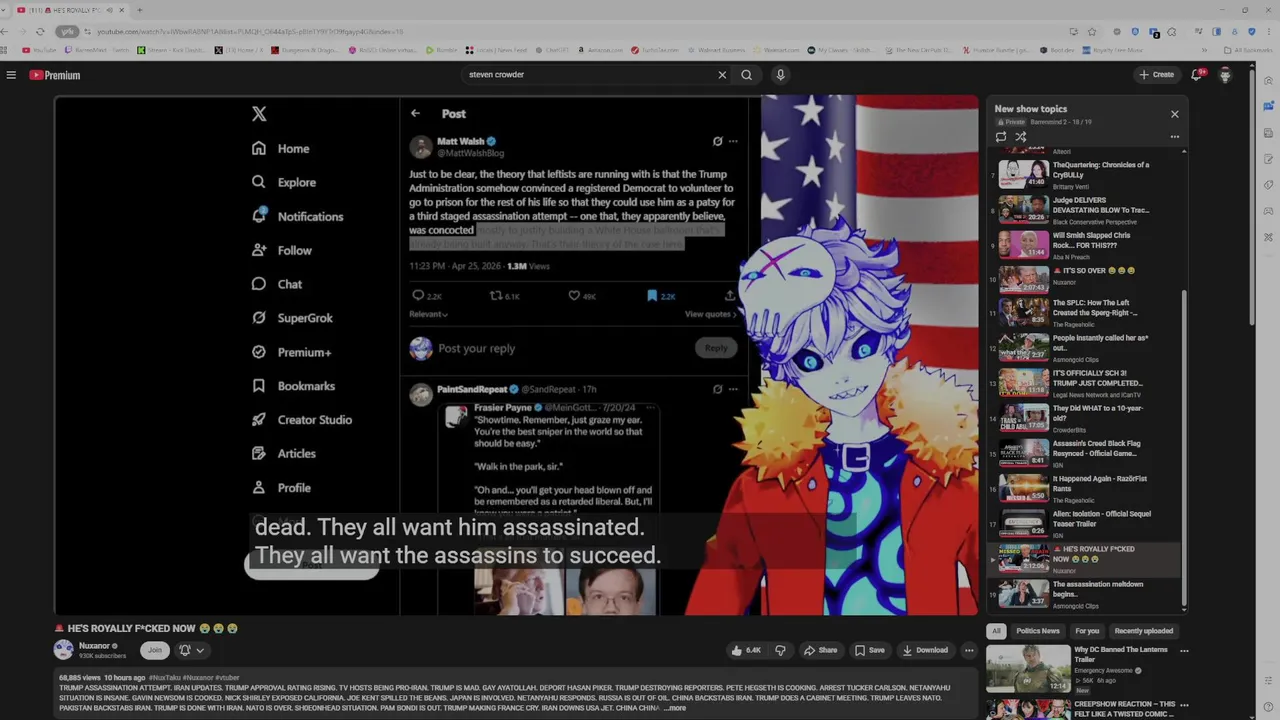Open more actions beside Download

[x=968, y=650]
